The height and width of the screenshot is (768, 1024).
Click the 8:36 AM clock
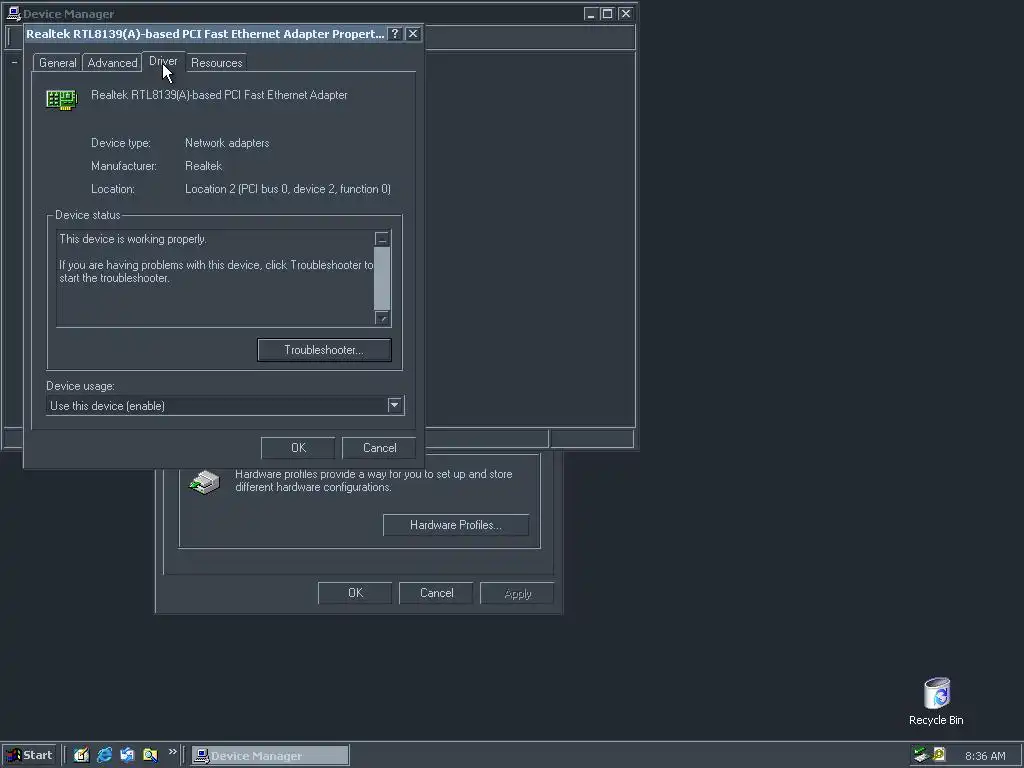tap(985, 756)
